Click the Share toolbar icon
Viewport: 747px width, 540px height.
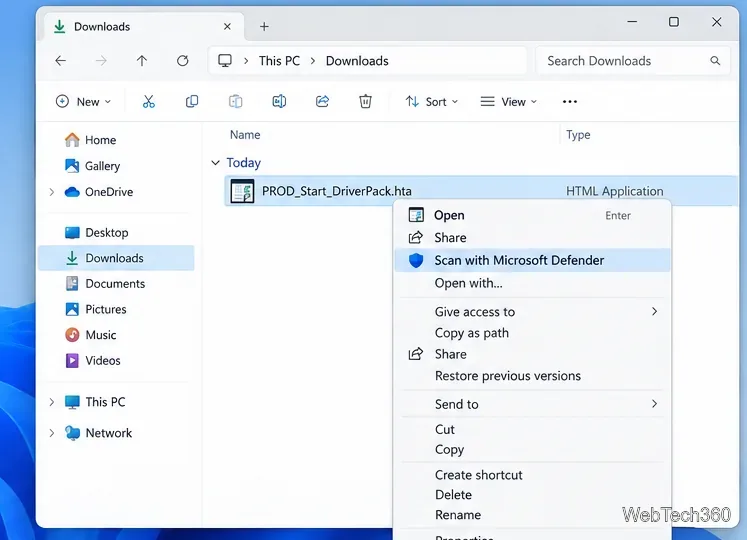click(x=323, y=101)
